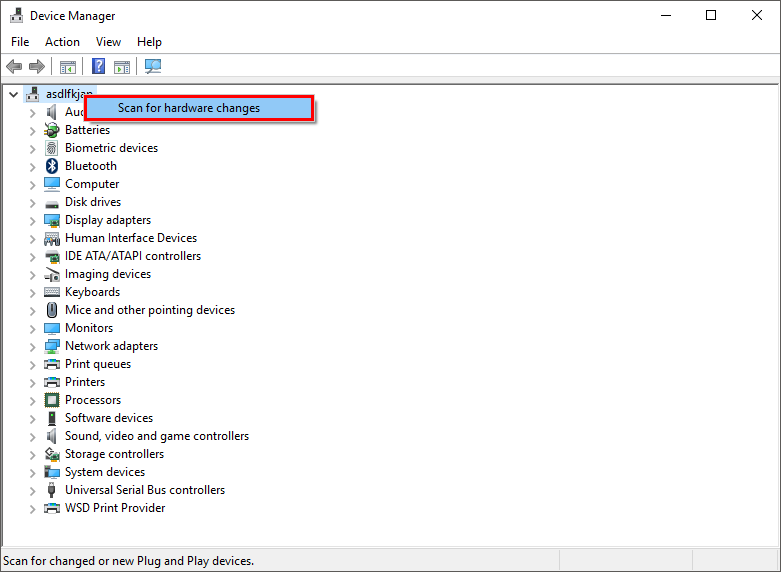This screenshot has height=572, width=781.
Task: Expand the Disk drives node
Action: (x=33, y=203)
